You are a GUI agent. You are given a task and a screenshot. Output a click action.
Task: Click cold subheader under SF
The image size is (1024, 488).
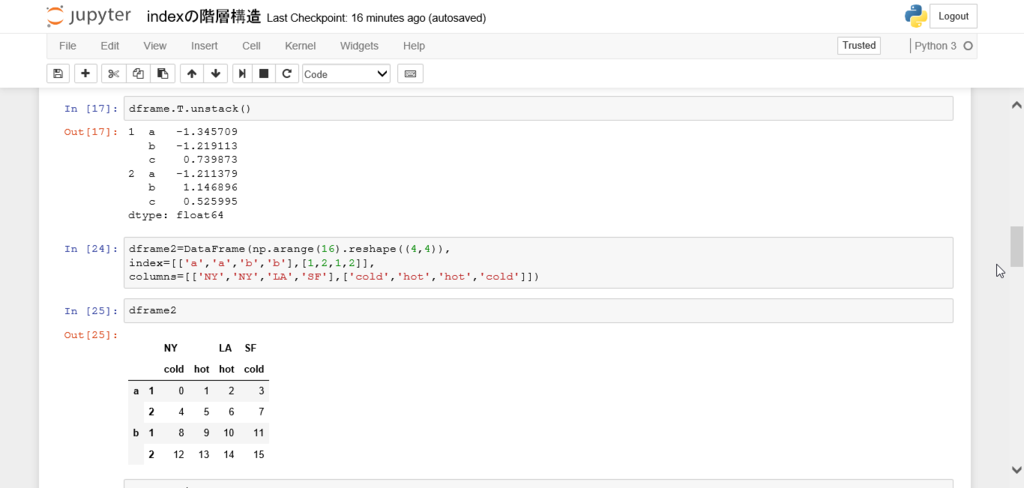(254, 369)
